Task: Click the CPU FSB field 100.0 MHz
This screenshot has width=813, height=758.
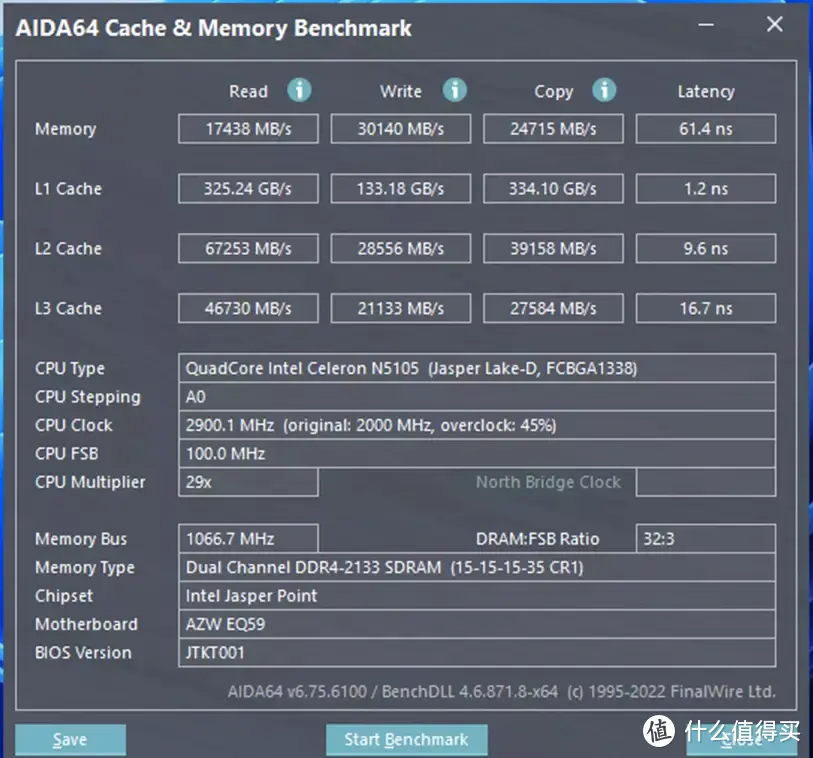Action: (x=477, y=454)
